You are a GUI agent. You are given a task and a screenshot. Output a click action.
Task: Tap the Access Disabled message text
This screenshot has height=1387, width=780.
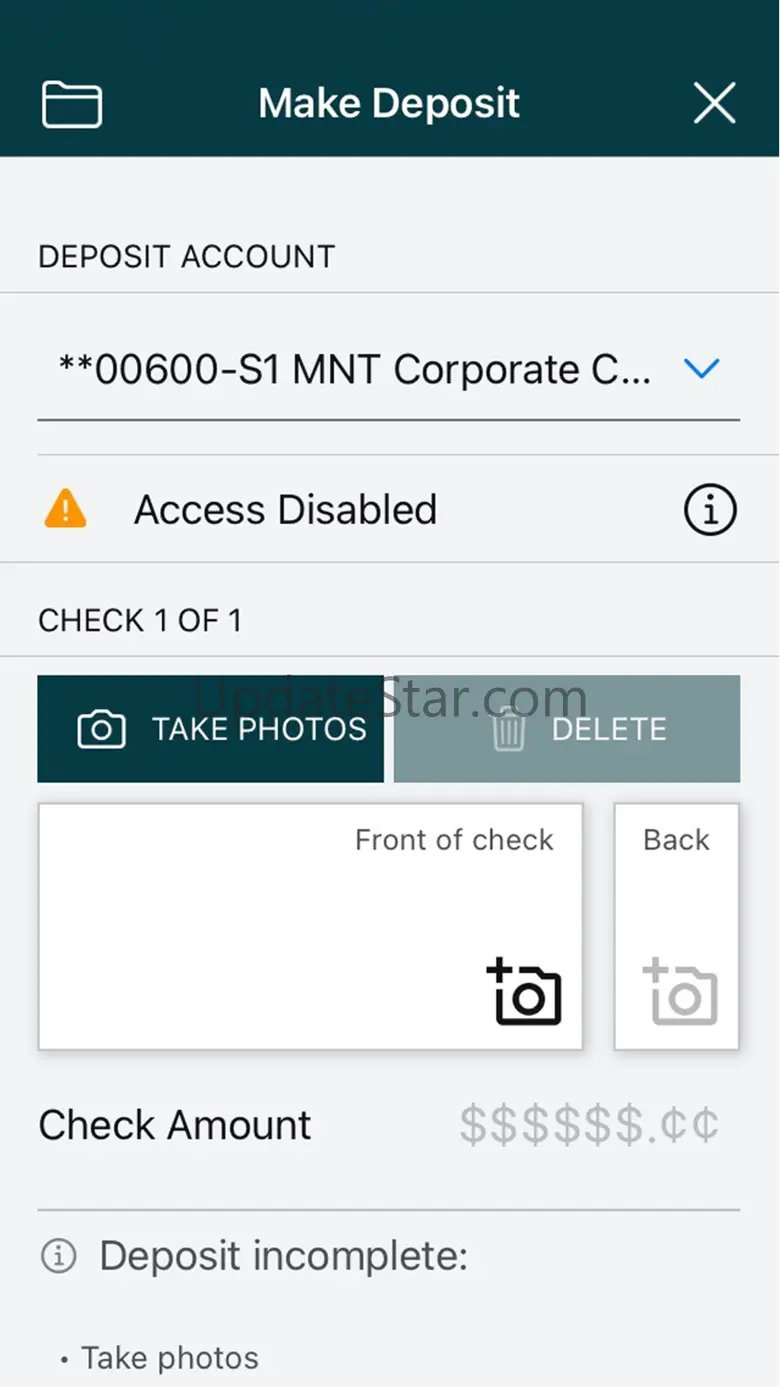pyautogui.click(x=286, y=510)
